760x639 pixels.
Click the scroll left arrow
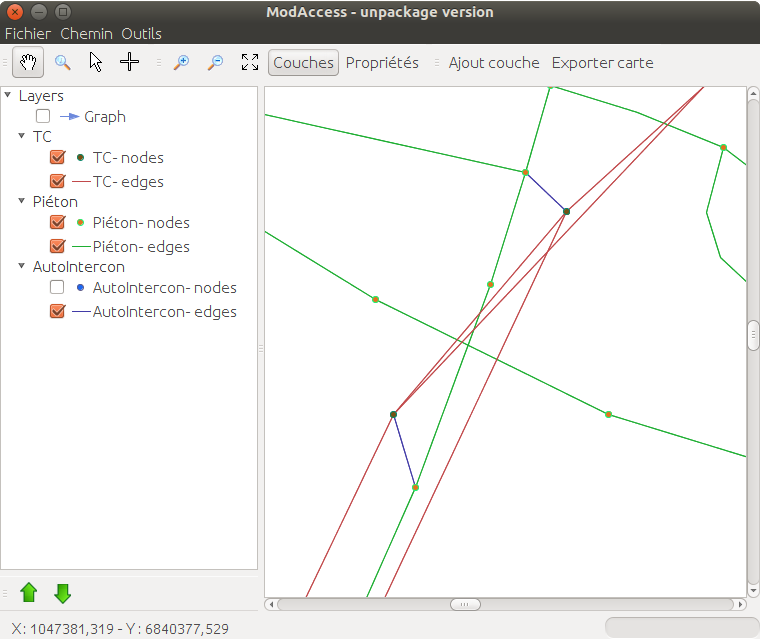coord(271,605)
